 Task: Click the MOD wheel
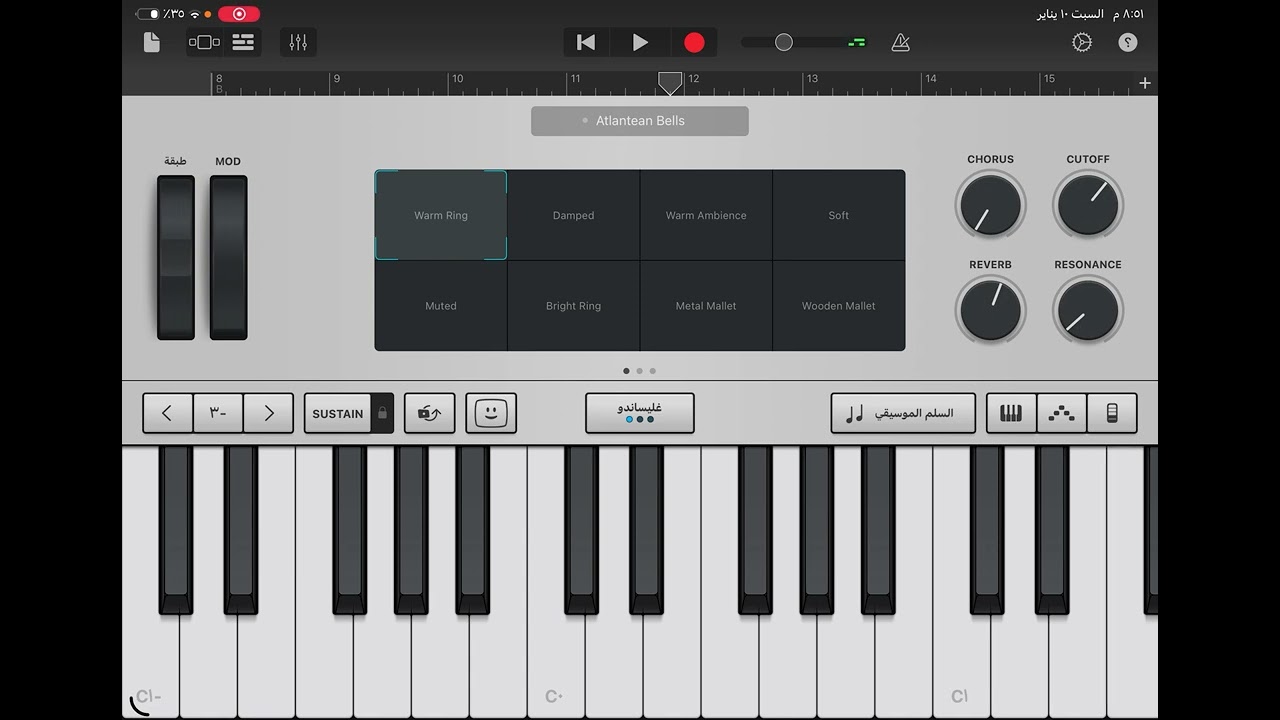click(x=228, y=258)
